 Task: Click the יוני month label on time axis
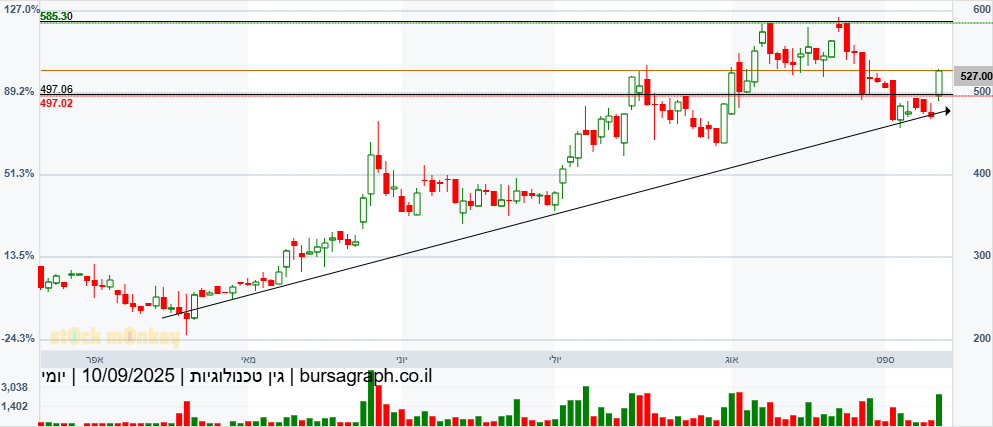[x=402, y=359]
